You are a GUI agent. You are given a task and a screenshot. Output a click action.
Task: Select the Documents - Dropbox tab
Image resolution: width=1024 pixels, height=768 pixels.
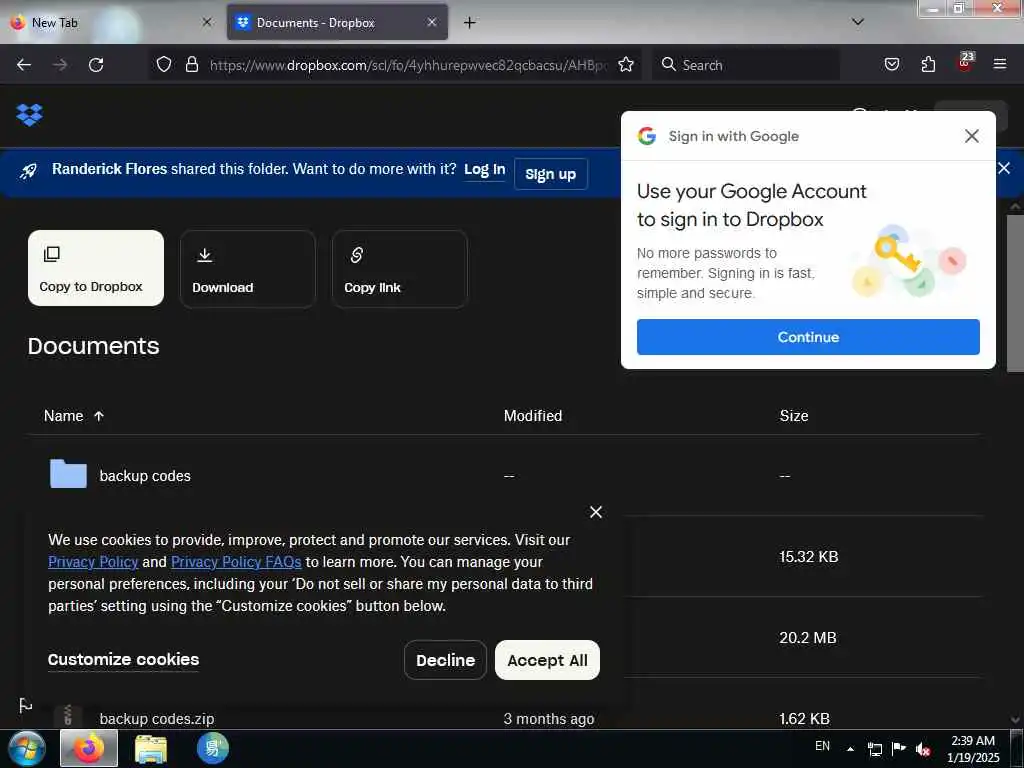[x=337, y=23]
